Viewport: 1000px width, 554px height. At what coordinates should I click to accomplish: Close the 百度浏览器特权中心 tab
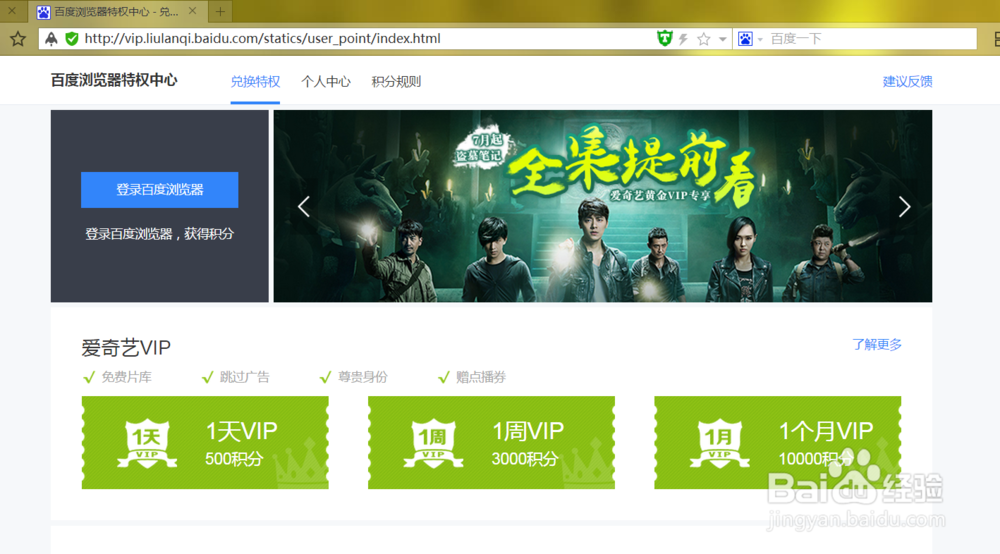pyautogui.click(x=193, y=11)
